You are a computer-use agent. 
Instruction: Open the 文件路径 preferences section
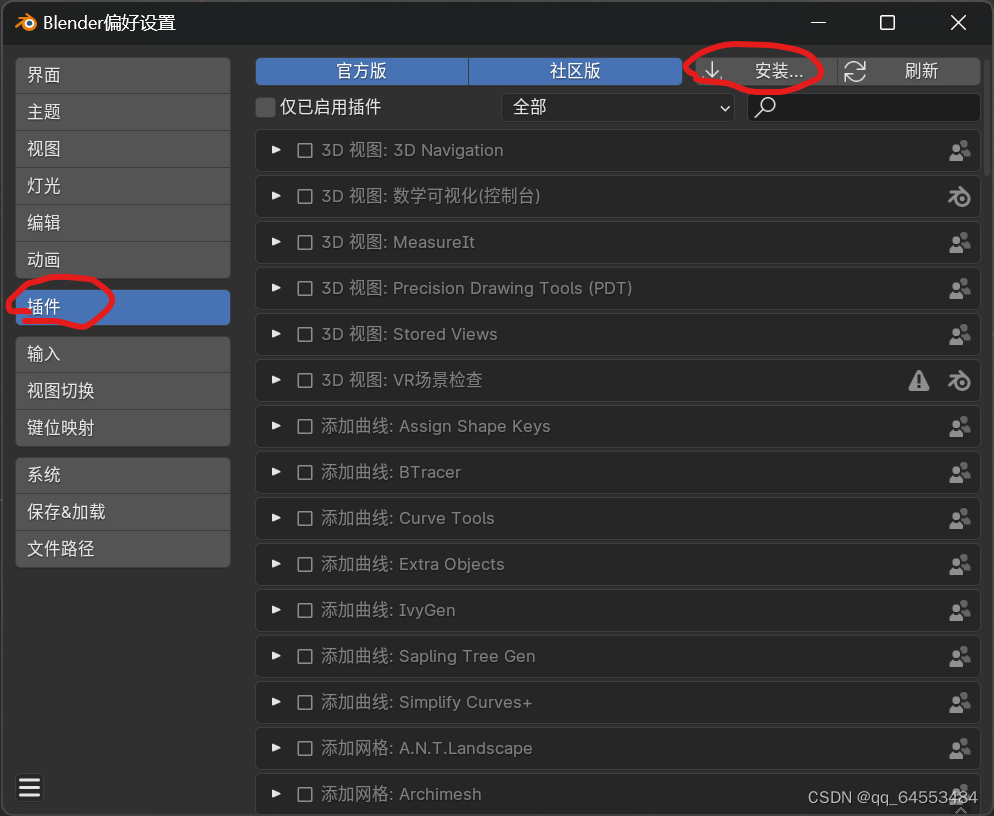pos(123,549)
